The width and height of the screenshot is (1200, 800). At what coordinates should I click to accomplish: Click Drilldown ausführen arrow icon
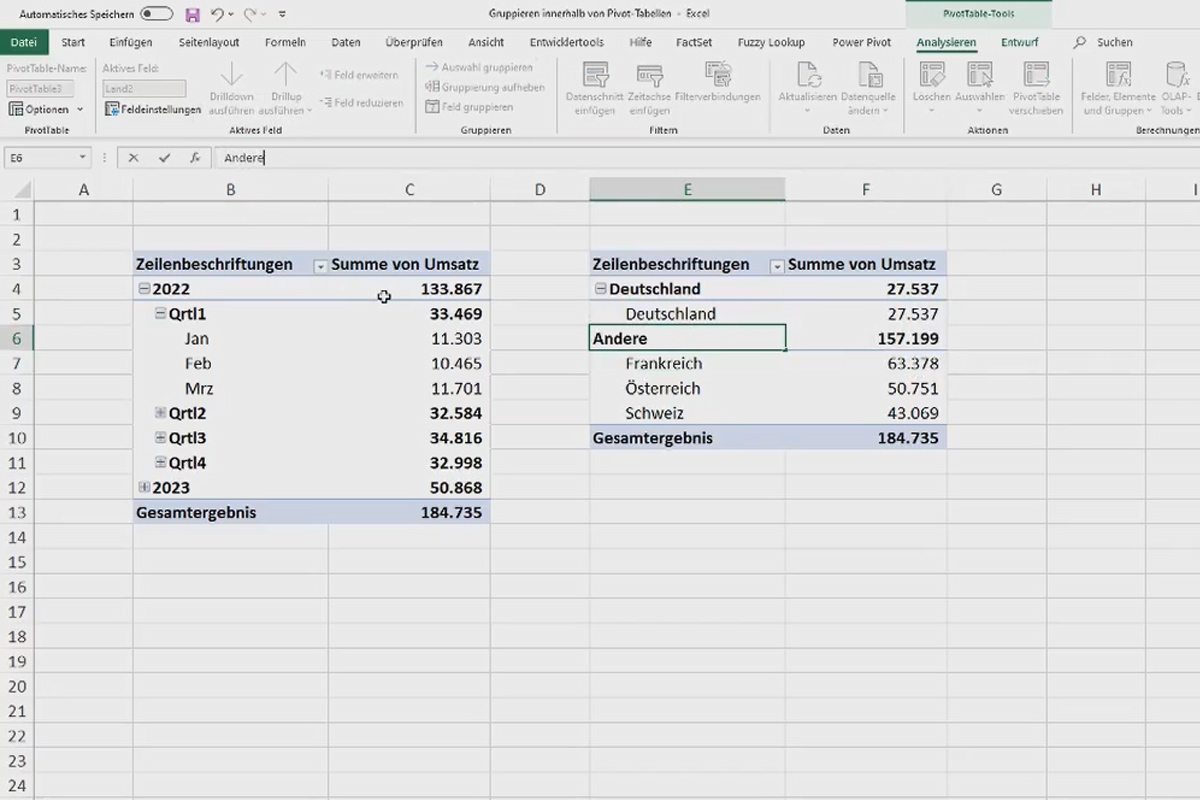[231, 75]
